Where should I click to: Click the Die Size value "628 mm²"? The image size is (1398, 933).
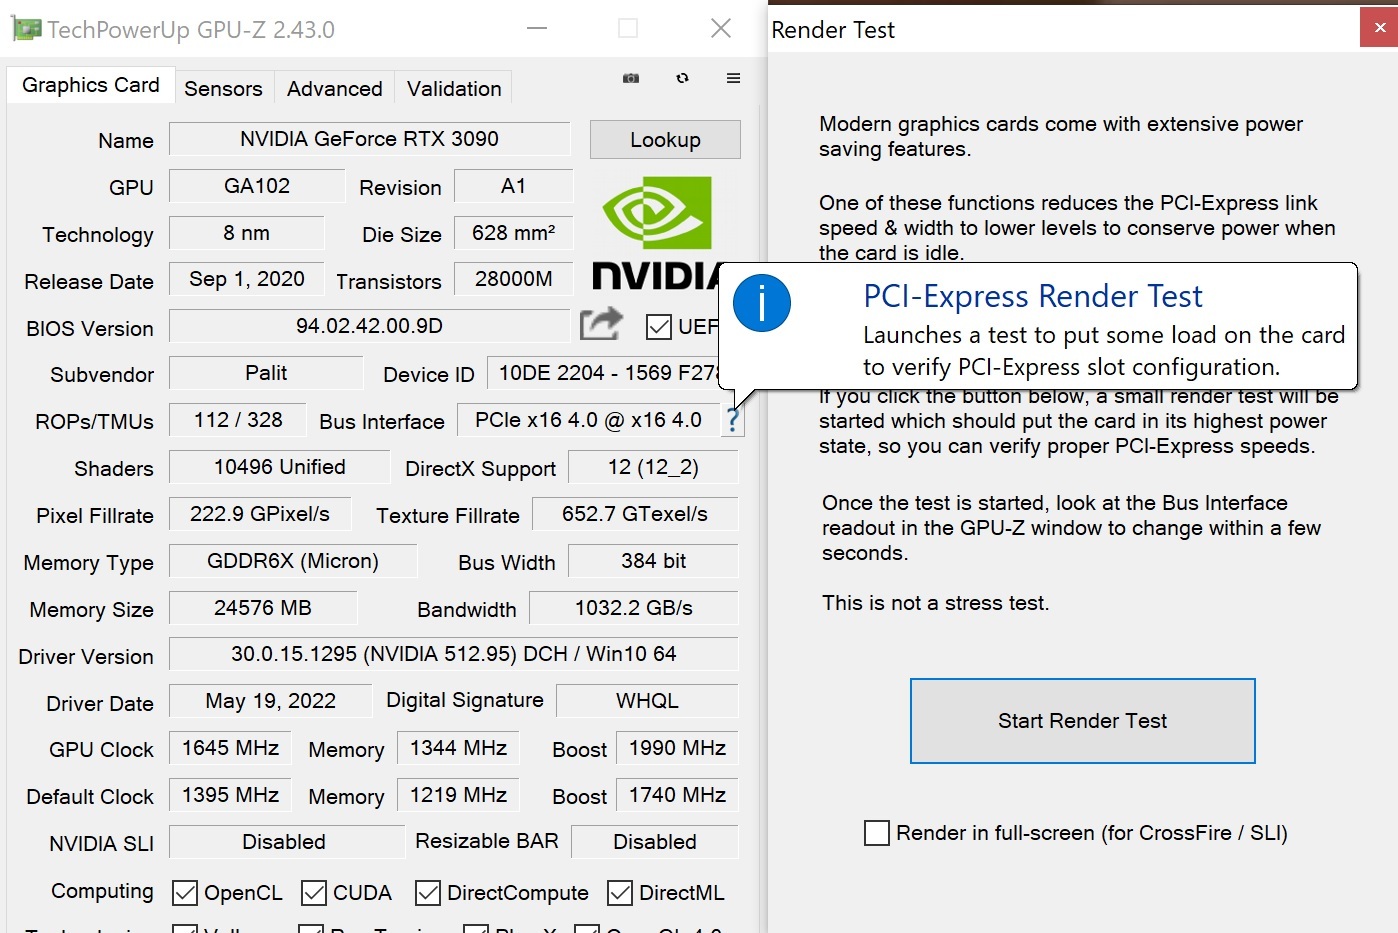tap(513, 233)
